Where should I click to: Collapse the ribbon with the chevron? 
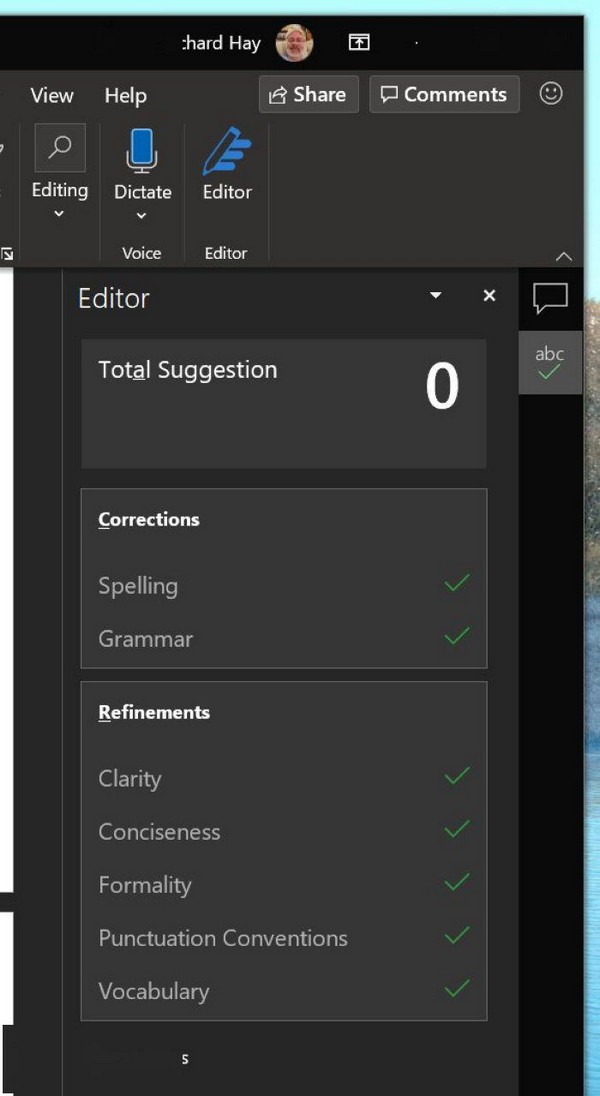pyautogui.click(x=564, y=257)
